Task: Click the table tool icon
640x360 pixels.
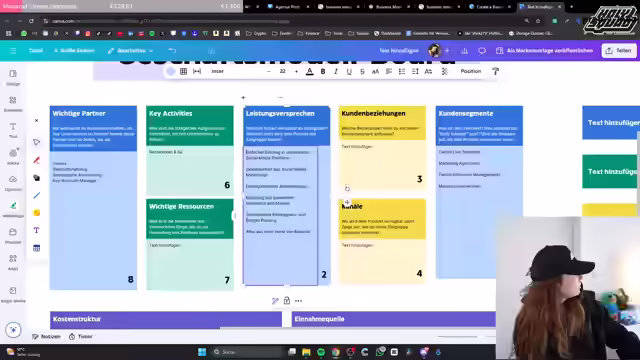Action: point(36,248)
